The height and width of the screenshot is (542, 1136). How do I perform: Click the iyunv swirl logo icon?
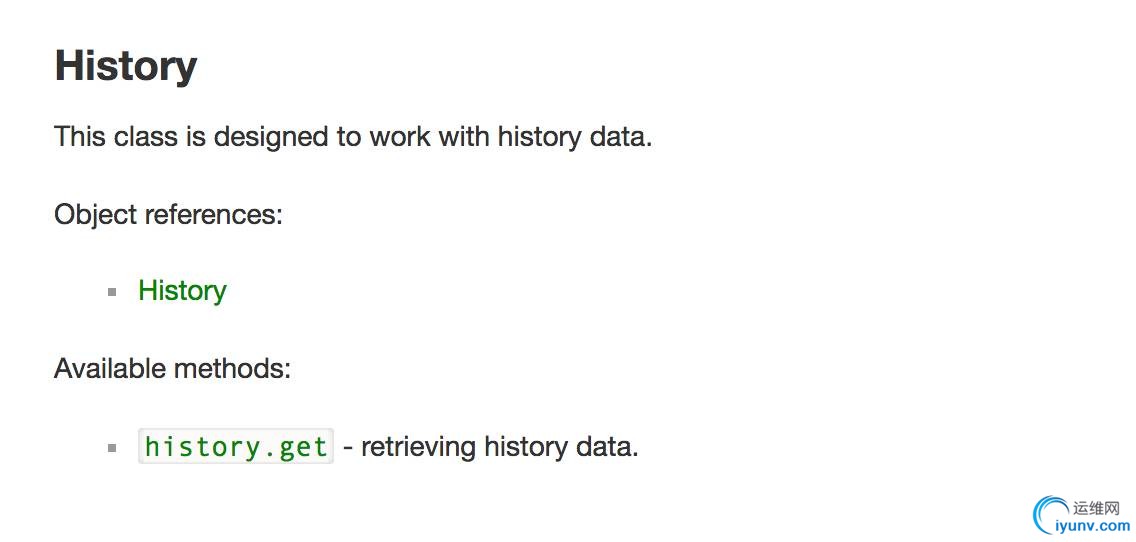click(x=1051, y=514)
